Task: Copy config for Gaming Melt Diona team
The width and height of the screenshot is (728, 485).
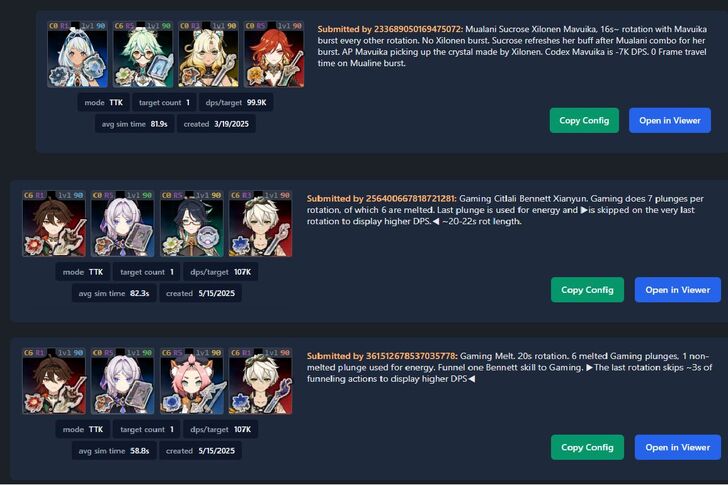Action: point(587,447)
